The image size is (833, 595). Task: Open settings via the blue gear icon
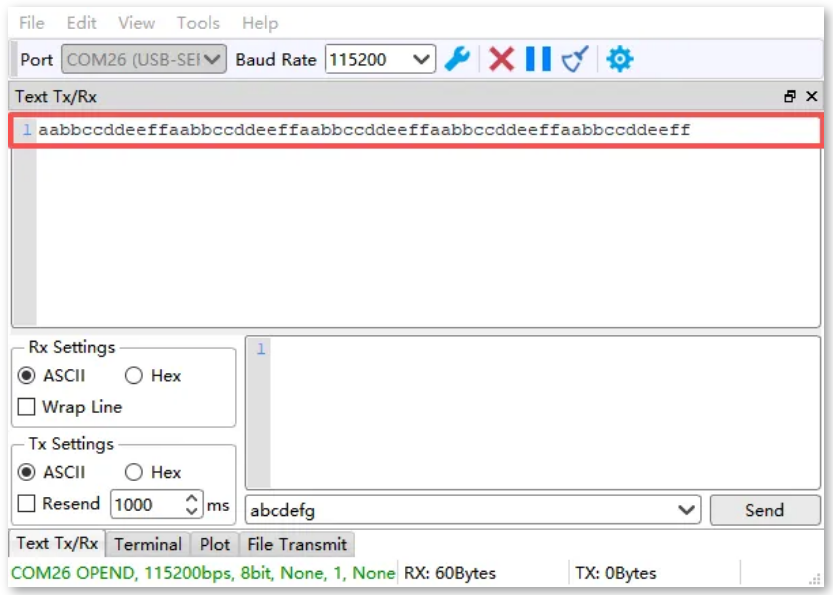pos(620,59)
